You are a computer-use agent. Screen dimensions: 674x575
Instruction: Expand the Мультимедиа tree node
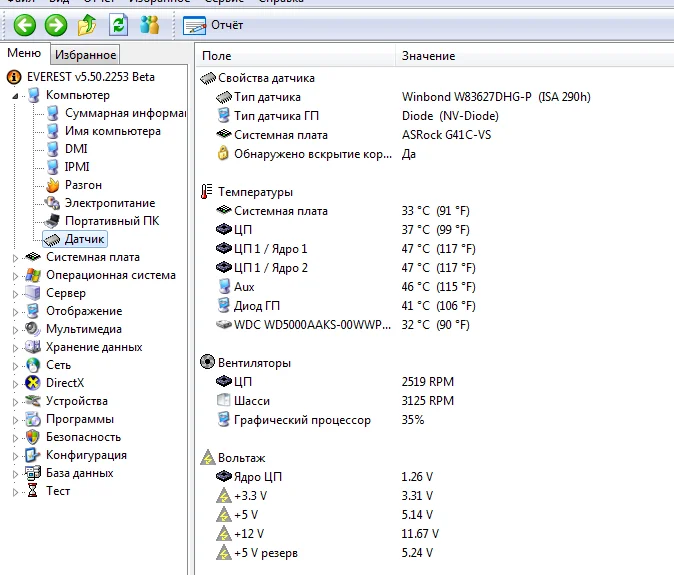tap(15, 330)
